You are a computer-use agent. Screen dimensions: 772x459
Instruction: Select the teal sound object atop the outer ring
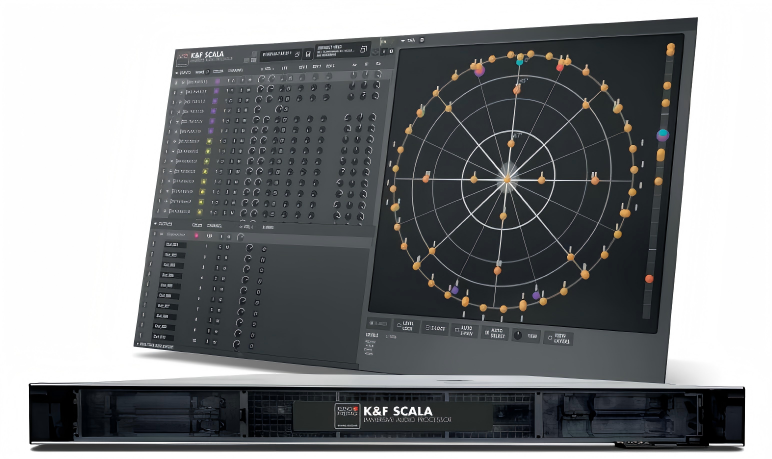click(x=520, y=61)
